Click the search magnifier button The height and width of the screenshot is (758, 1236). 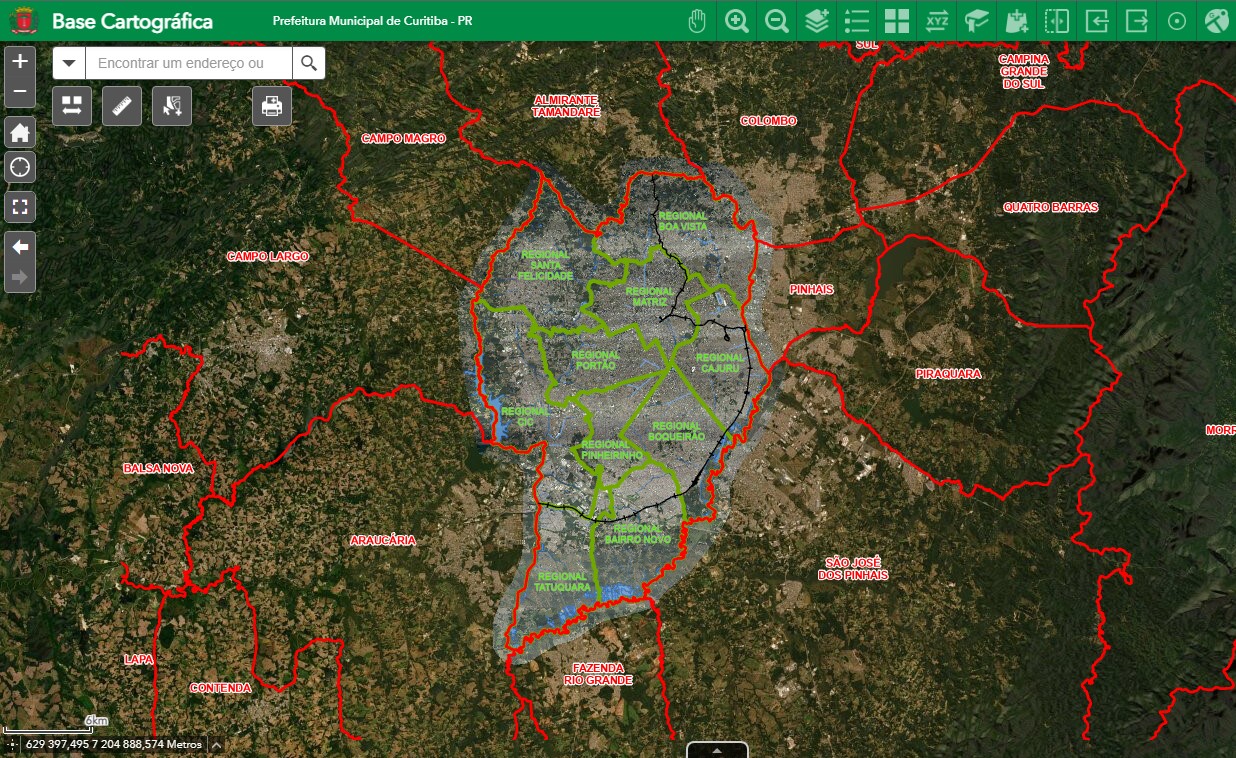309,63
